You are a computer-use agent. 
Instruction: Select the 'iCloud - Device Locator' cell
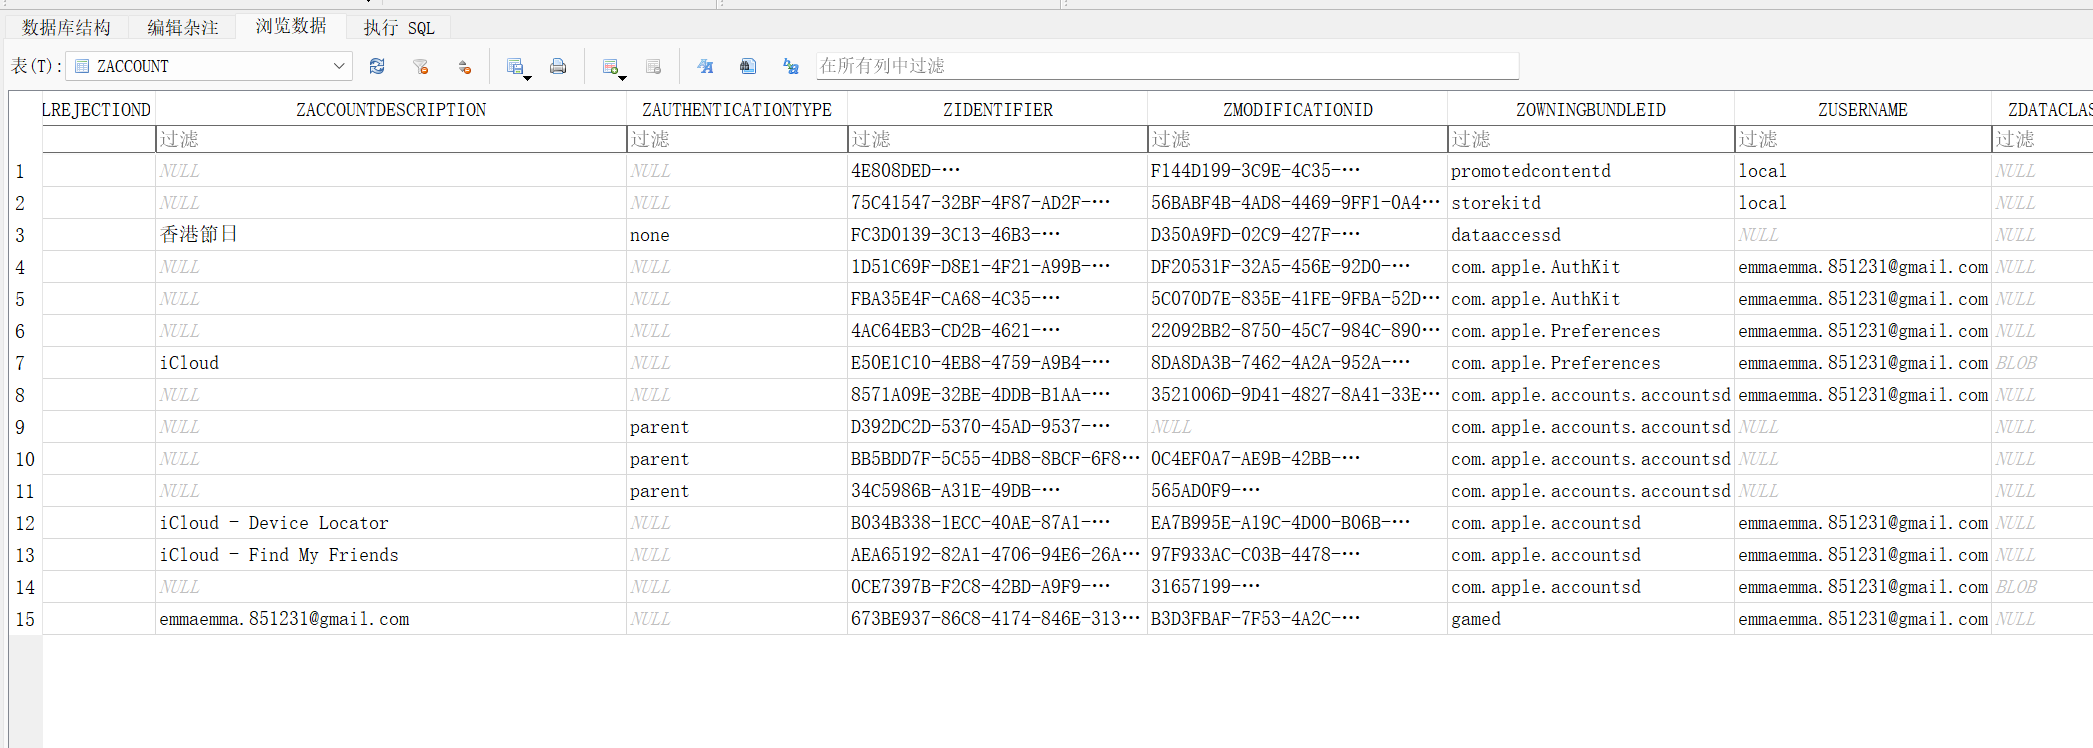(x=391, y=523)
